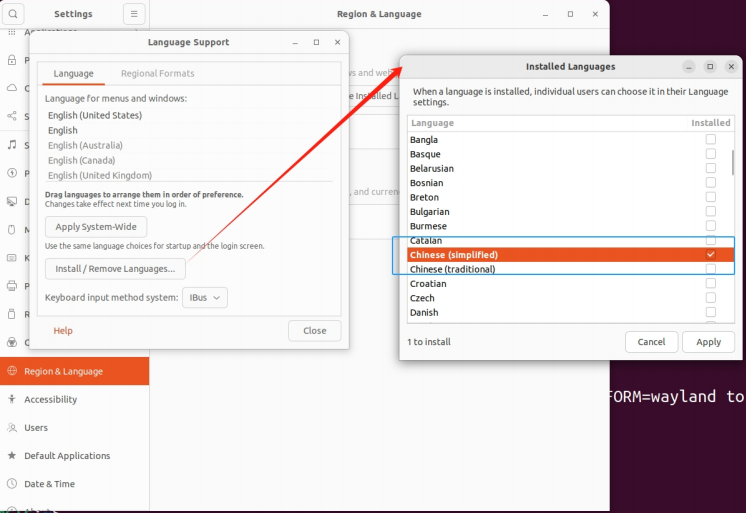The height and width of the screenshot is (513, 746).
Task: Click the Color icon in Settings sidebar
Action: 12,342
